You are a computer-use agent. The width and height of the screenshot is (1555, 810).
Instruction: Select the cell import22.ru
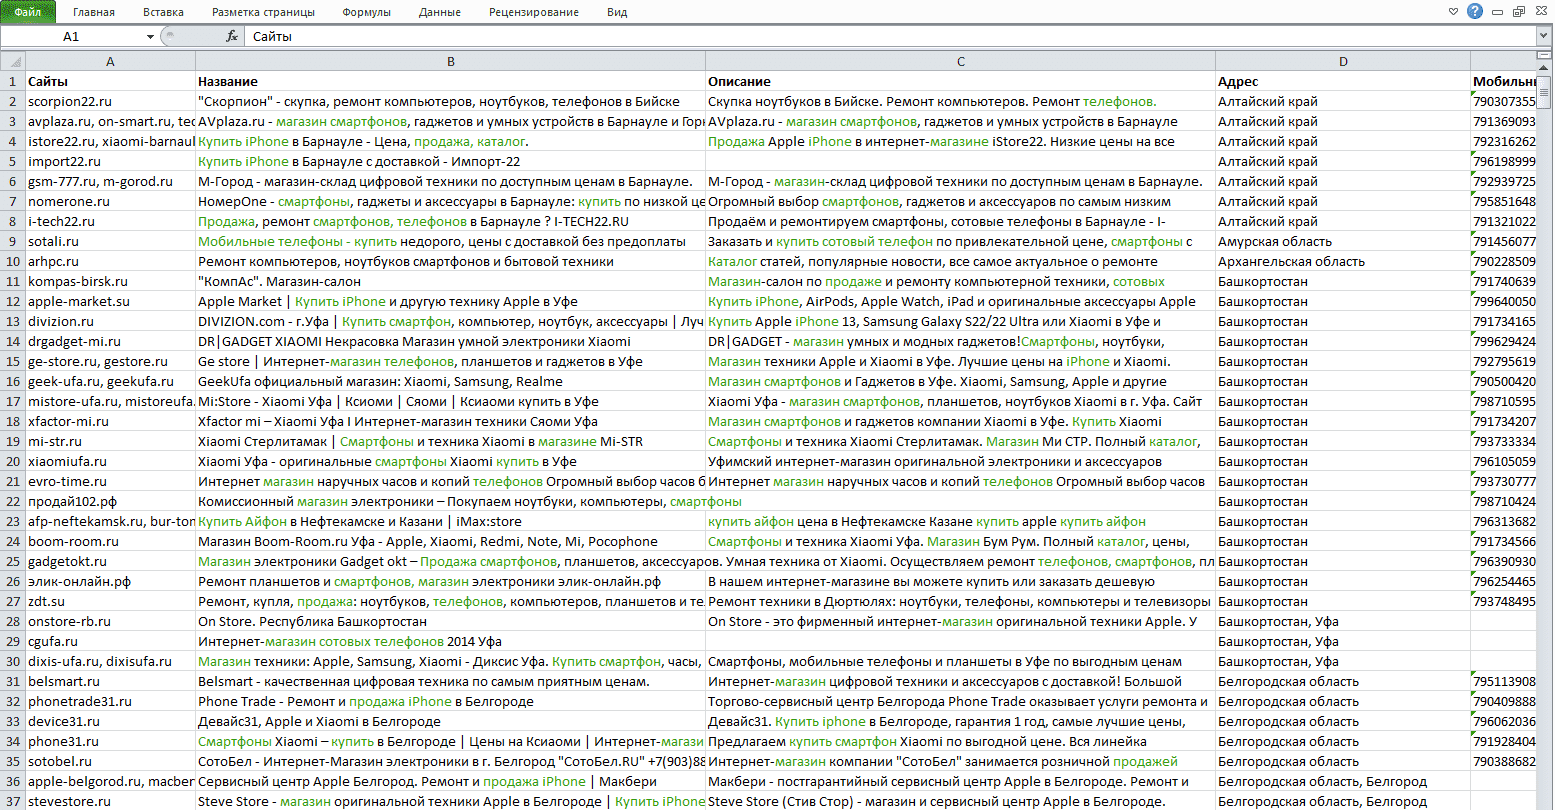click(110, 161)
